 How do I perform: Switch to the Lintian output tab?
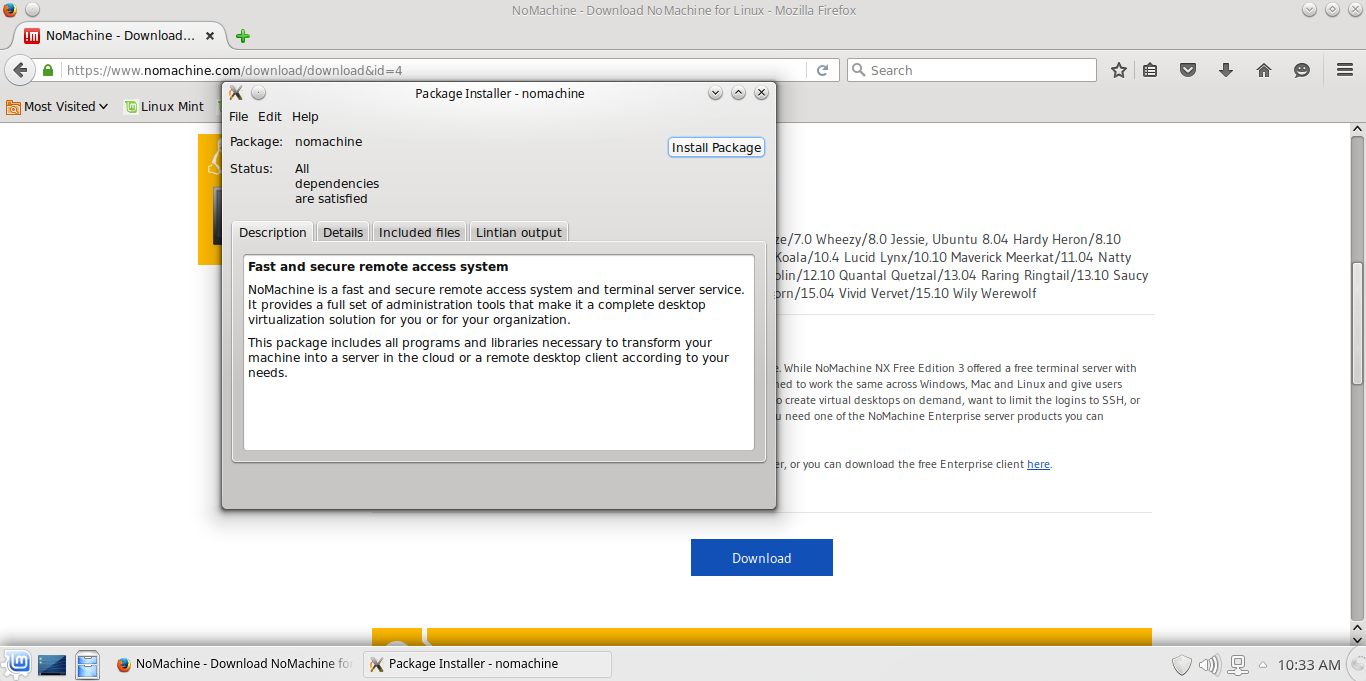click(x=519, y=232)
